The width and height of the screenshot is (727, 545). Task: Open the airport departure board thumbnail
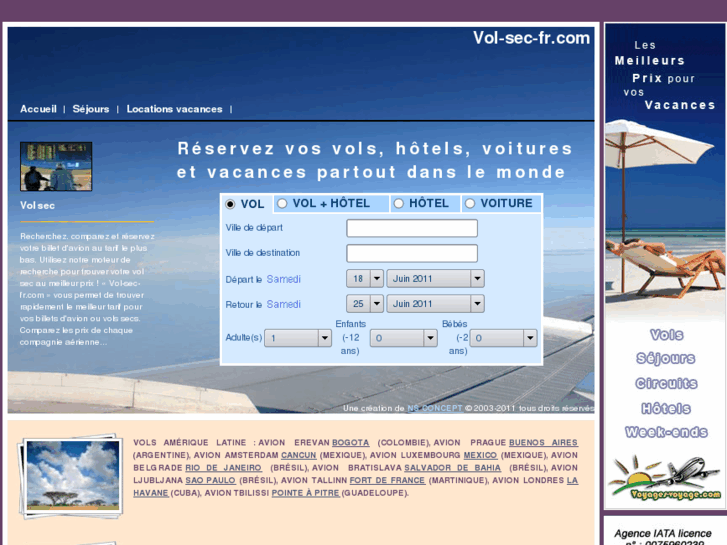[x=56, y=167]
